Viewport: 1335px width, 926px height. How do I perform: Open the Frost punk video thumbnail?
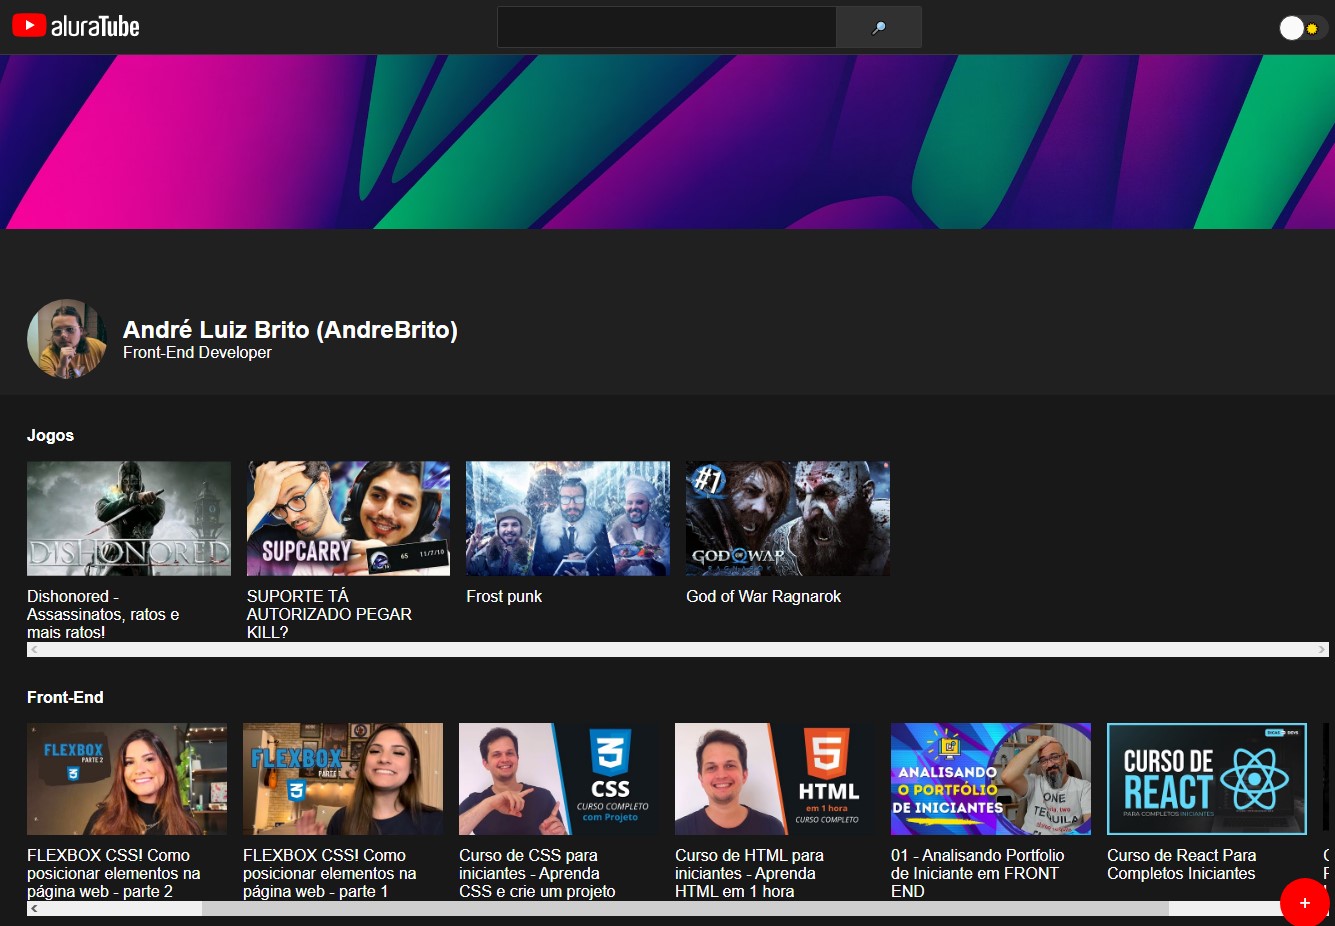(x=568, y=518)
